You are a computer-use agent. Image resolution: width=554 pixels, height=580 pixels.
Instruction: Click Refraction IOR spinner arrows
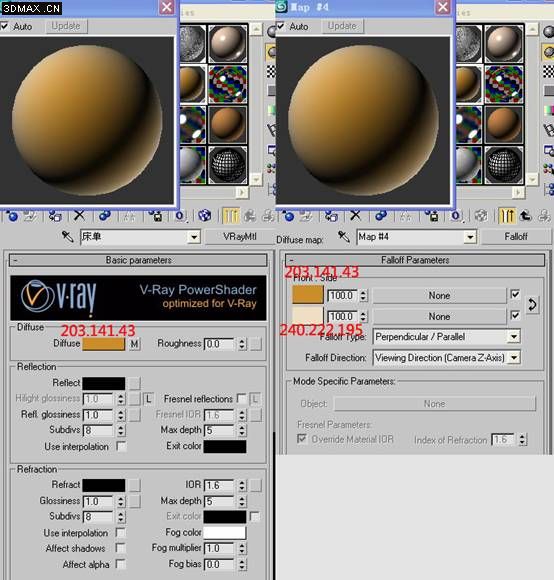[241, 485]
